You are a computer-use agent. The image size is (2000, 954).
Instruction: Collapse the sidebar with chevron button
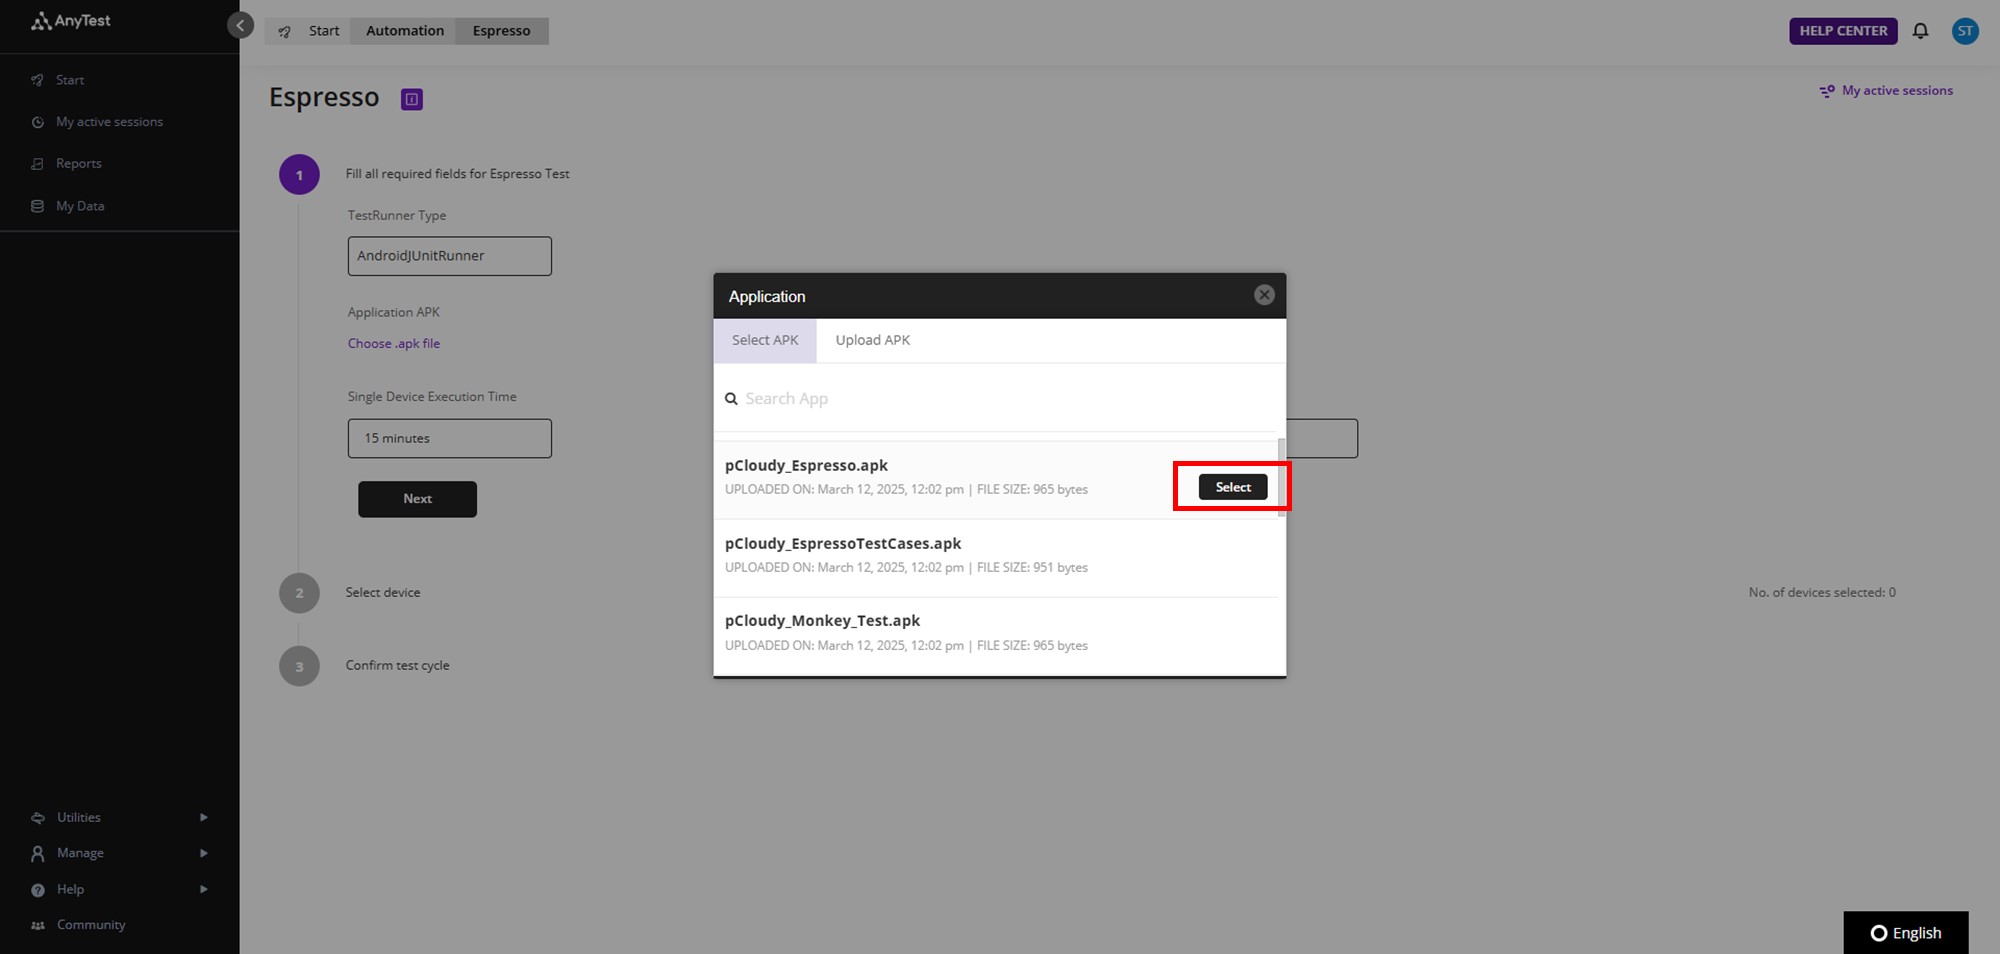240,25
